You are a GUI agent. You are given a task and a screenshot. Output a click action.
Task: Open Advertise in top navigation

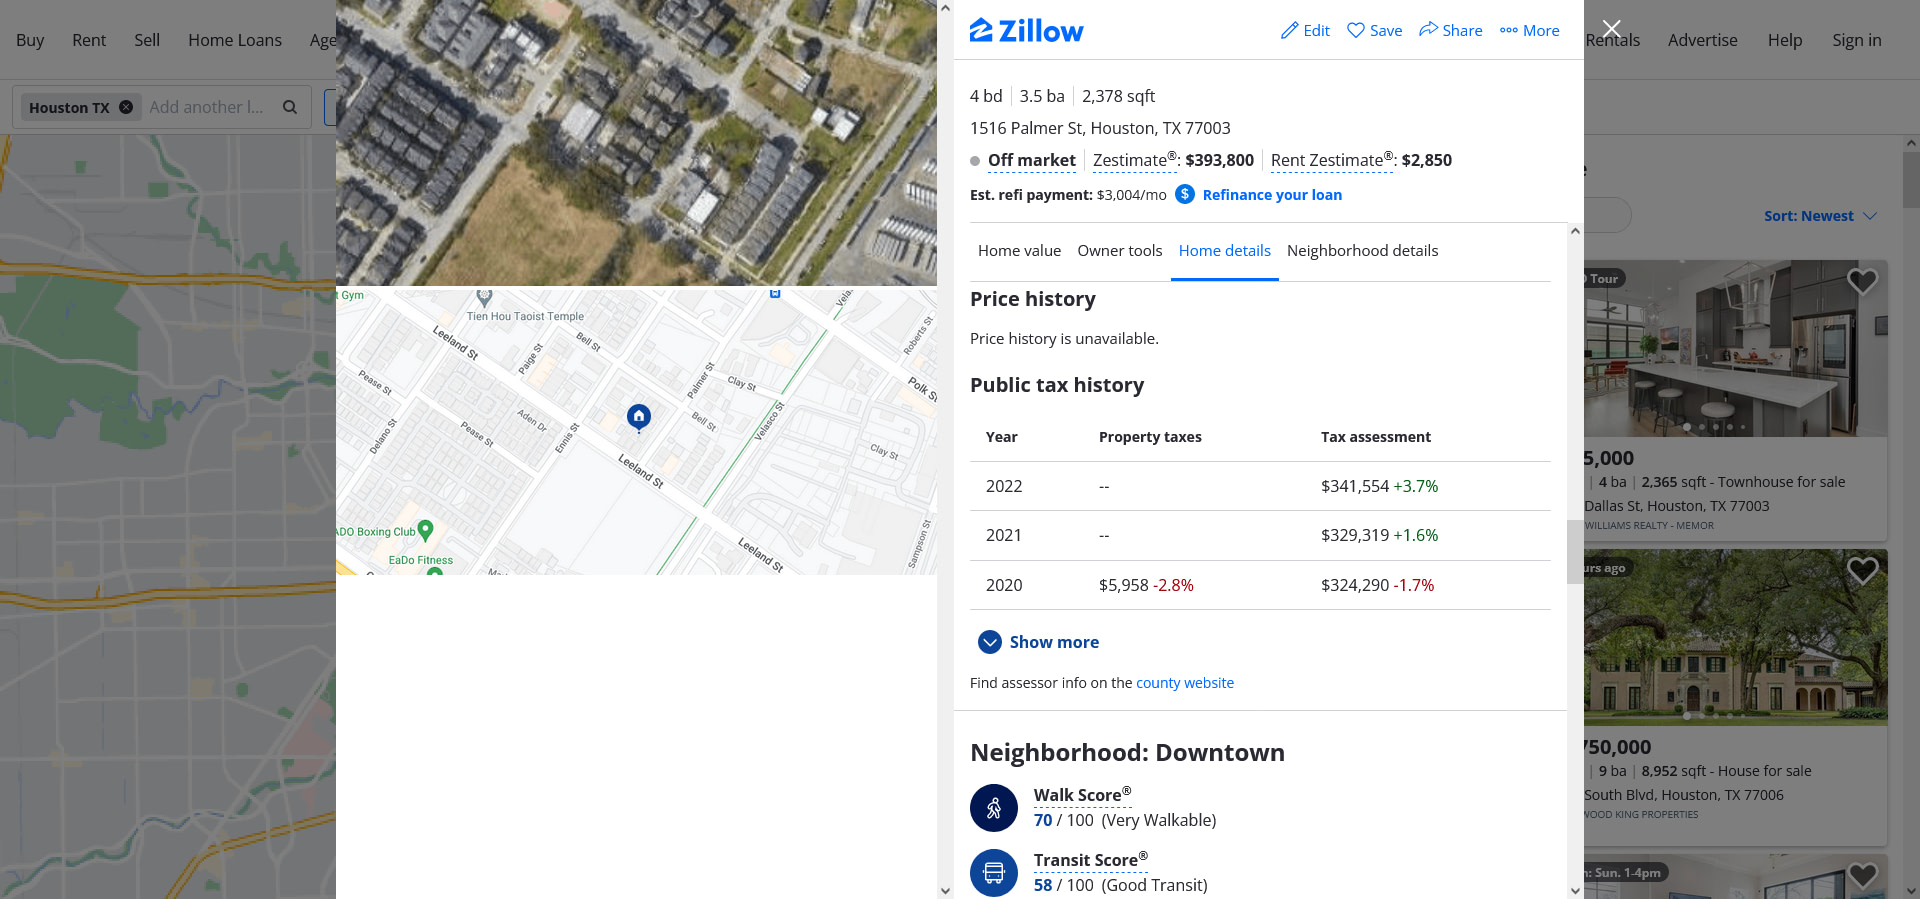[1702, 40]
